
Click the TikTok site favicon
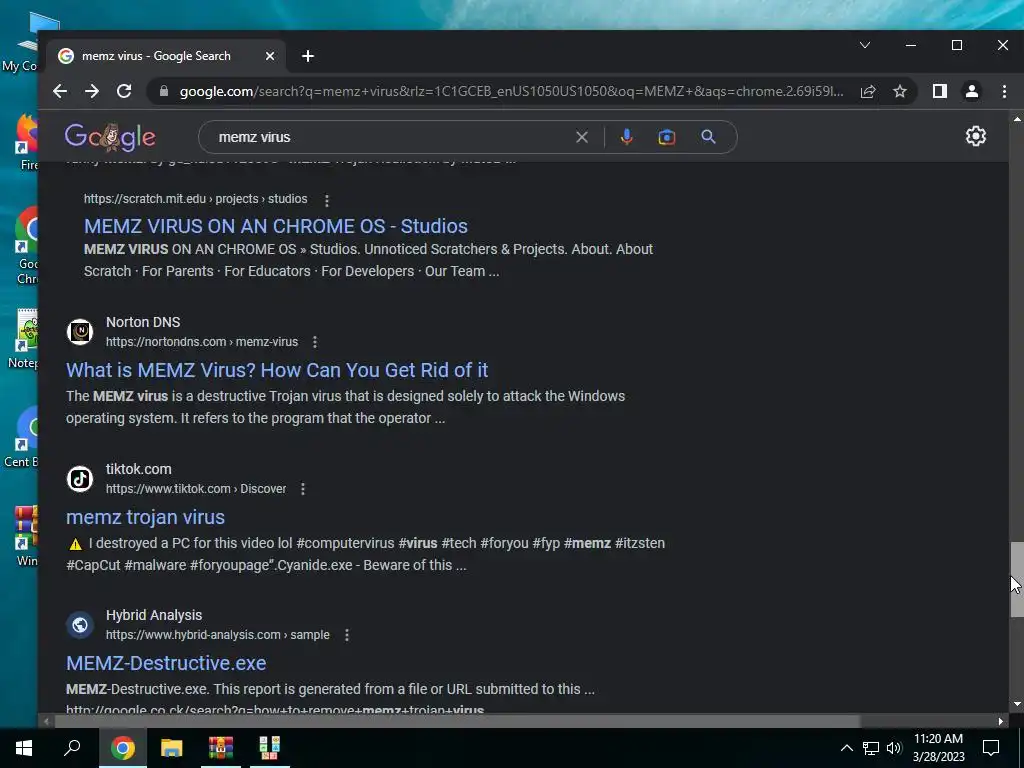[80, 479]
